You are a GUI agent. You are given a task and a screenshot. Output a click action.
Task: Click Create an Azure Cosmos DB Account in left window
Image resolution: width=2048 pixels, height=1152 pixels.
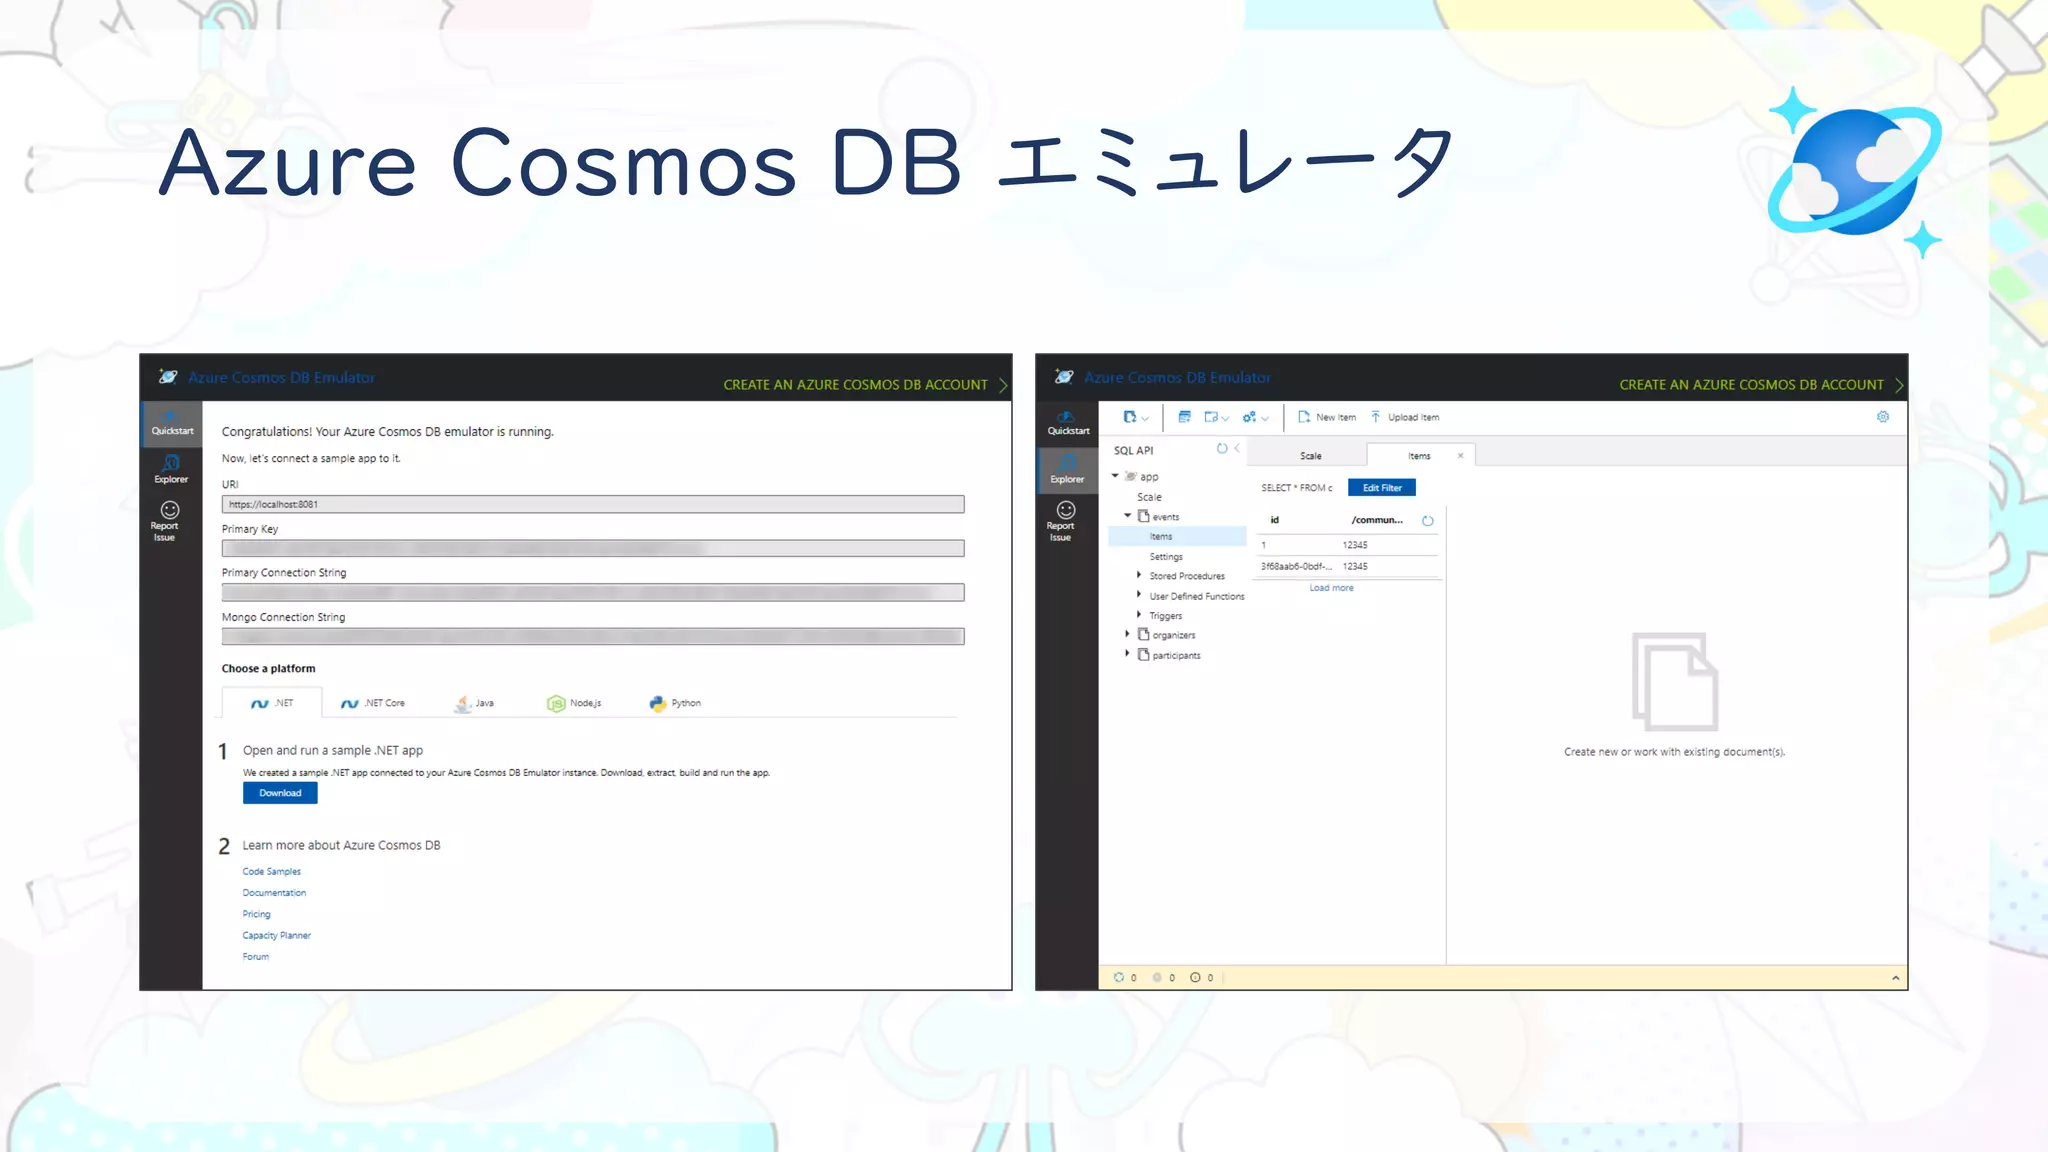click(865, 385)
